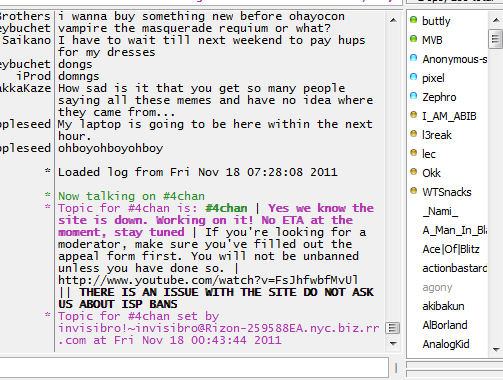Click chat scrollbar down arrow

point(393,344)
